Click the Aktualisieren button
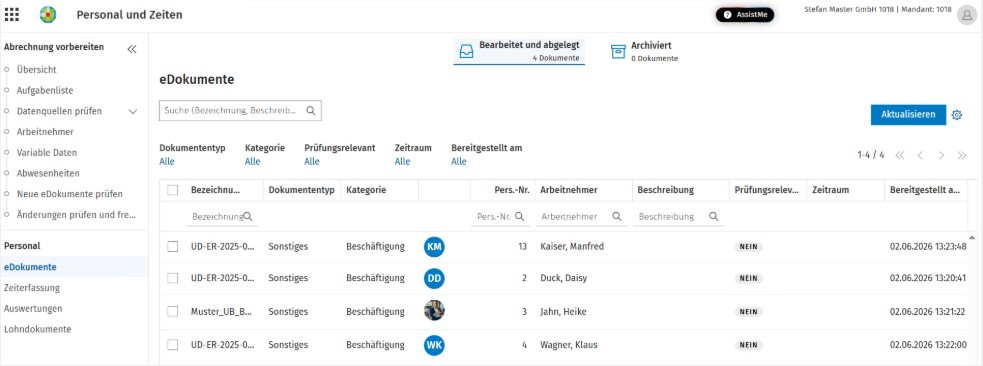983x366 pixels. 908,115
